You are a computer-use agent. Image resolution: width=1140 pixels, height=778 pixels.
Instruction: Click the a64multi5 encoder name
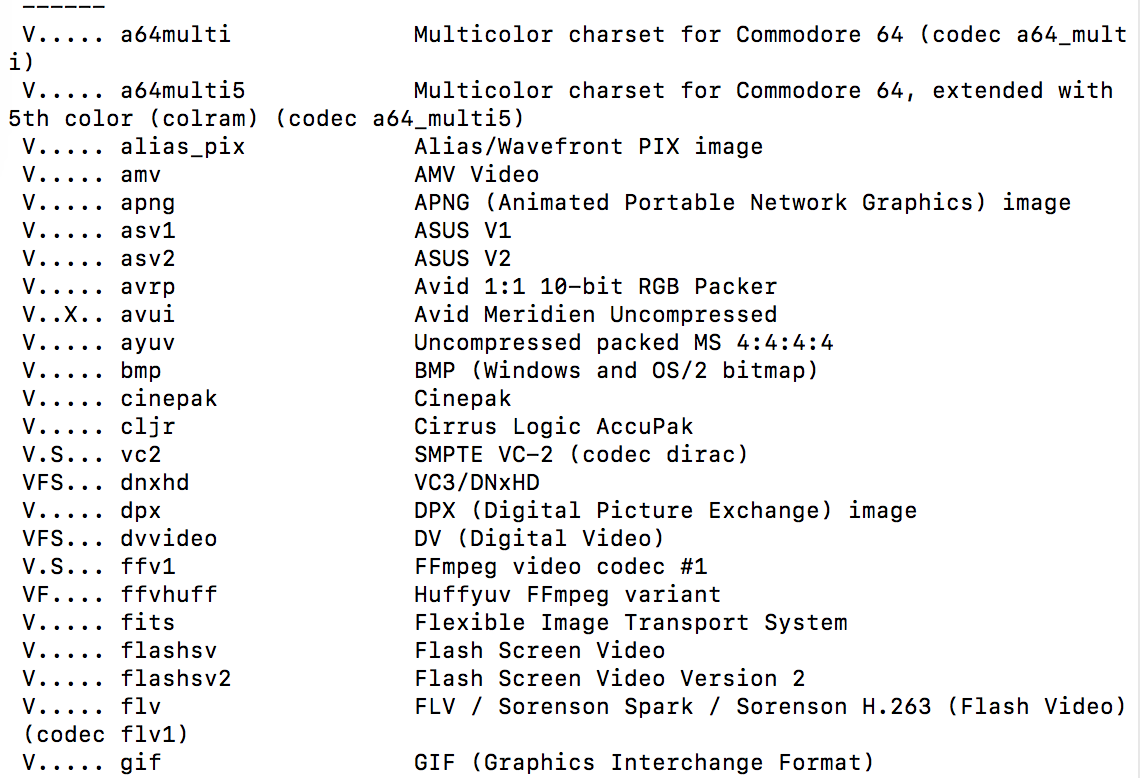coord(182,91)
